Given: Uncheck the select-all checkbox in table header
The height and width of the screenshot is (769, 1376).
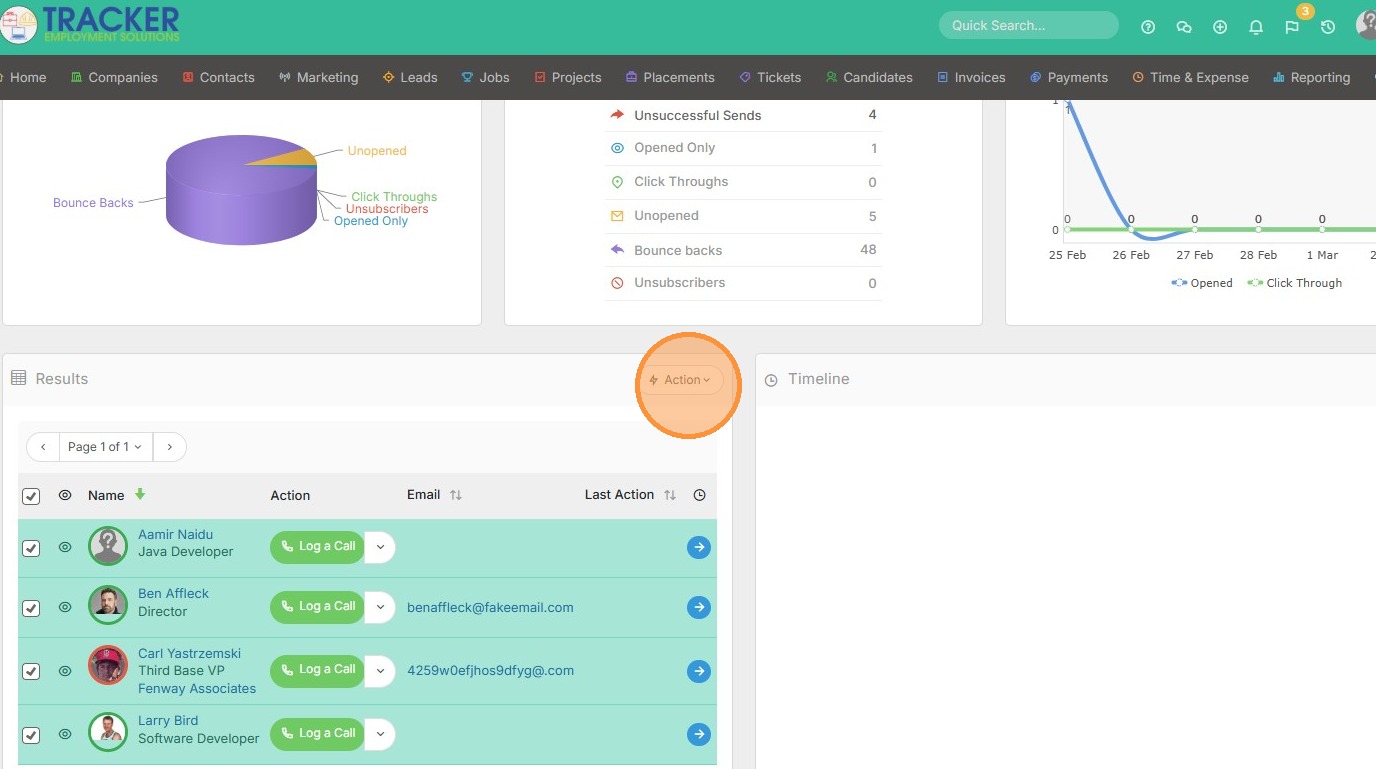Looking at the screenshot, I should pos(31,496).
